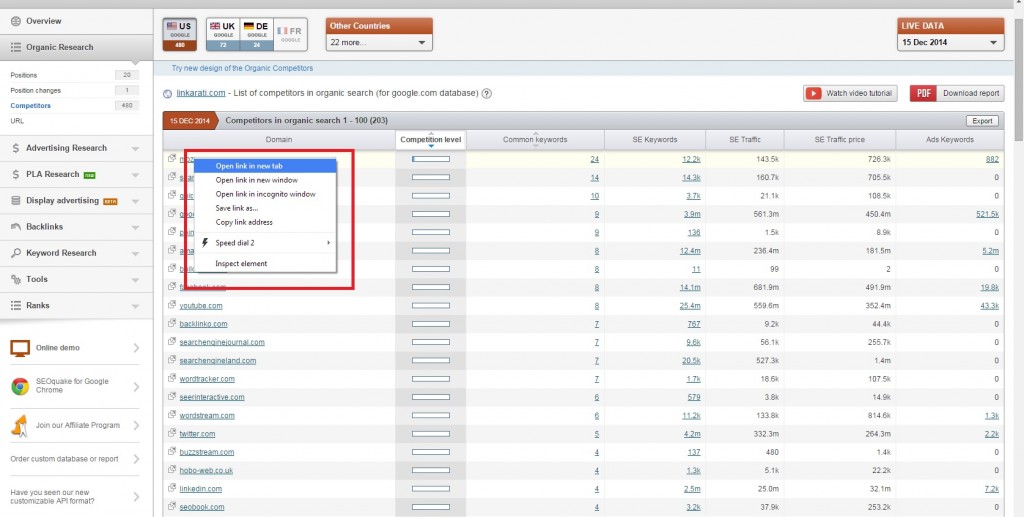Click the Advertising Research dollar icon
Image resolution: width=1024 pixels, height=517 pixels.
[x=16, y=148]
